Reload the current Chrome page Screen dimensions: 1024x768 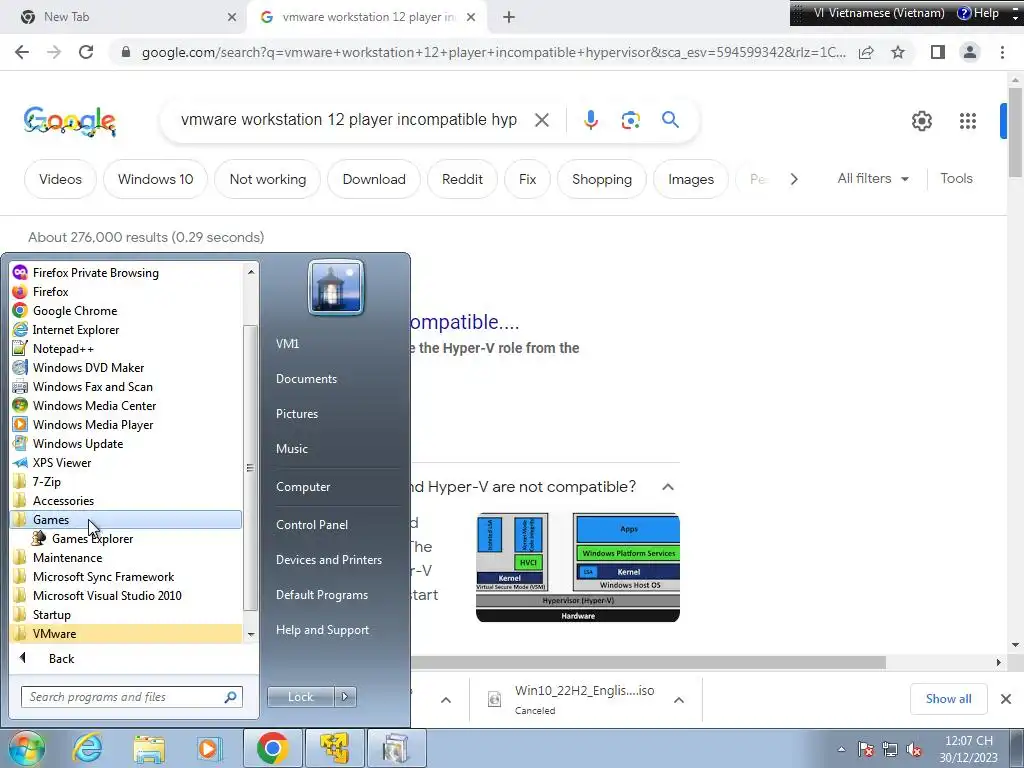86,52
